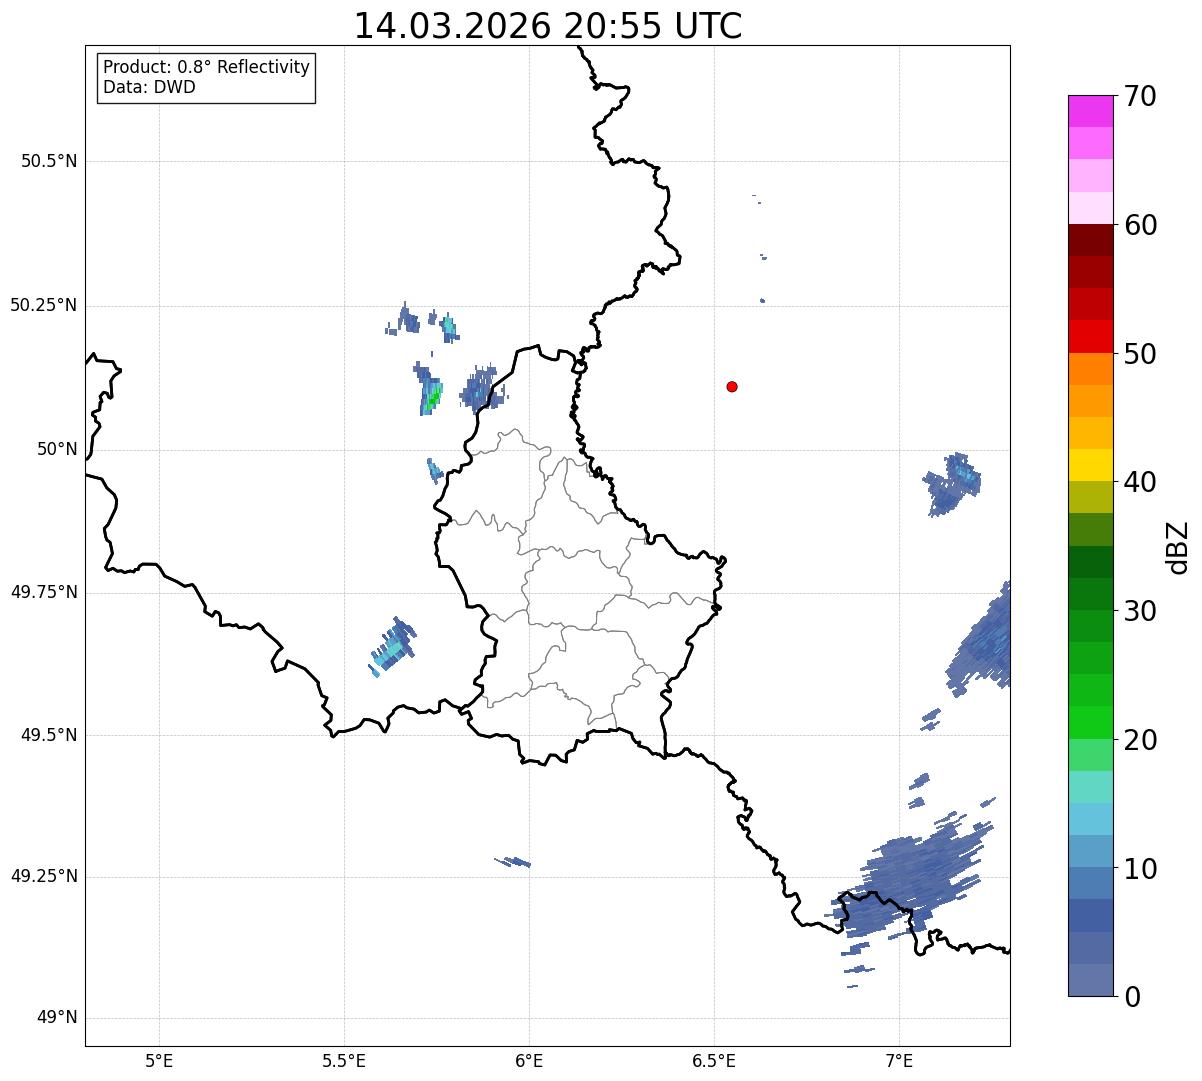Click the colorbar tick label "40"

tap(1140, 482)
